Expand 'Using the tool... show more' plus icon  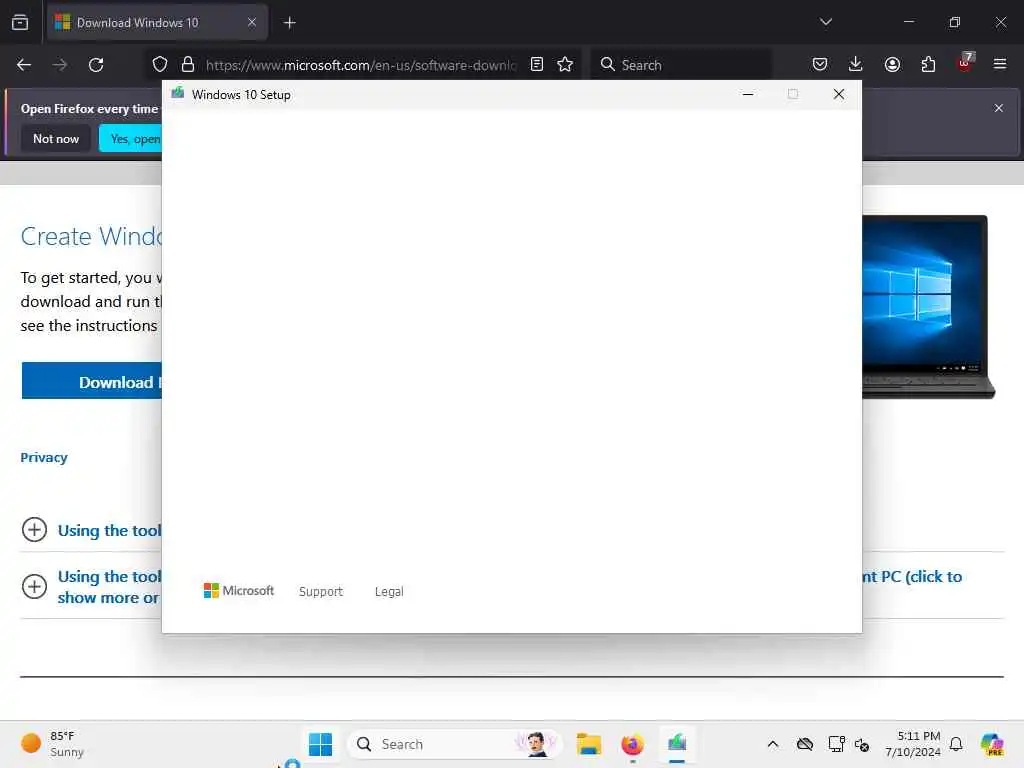coord(35,586)
